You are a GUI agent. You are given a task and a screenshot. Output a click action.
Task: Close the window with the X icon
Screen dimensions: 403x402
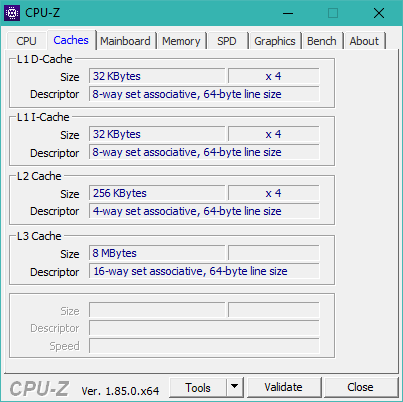point(379,13)
